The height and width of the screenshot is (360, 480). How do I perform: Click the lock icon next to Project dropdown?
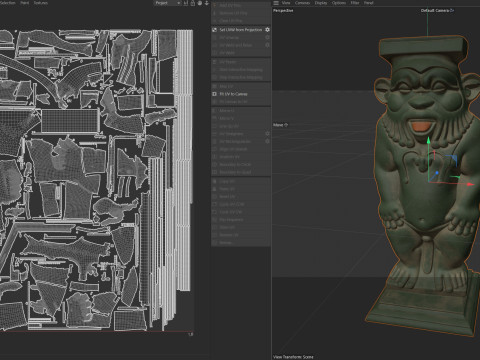coord(193,3)
